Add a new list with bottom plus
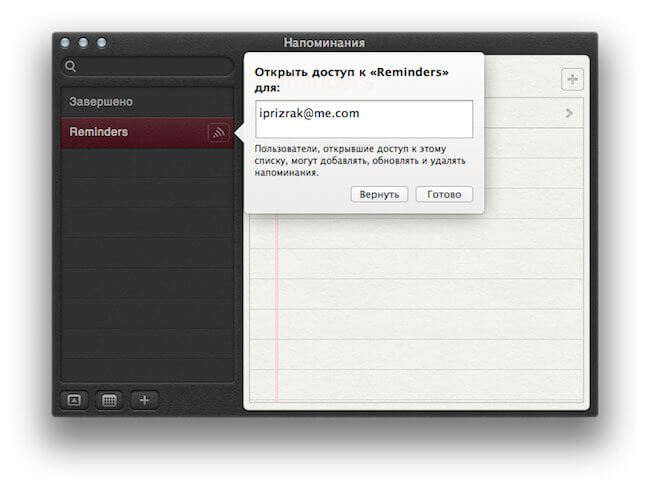This screenshot has height=489, width=650. click(x=144, y=400)
